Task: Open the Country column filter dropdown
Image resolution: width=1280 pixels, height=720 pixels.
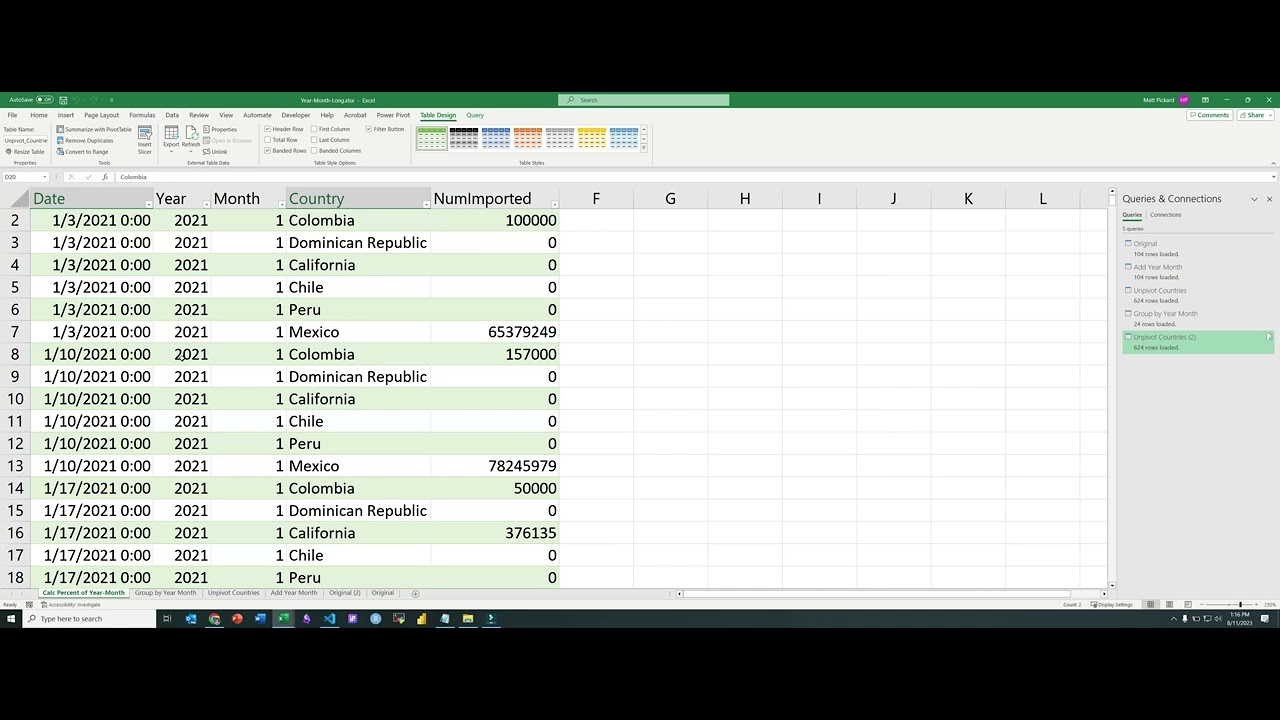Action: pyautogui.click(x=426, y=204)
